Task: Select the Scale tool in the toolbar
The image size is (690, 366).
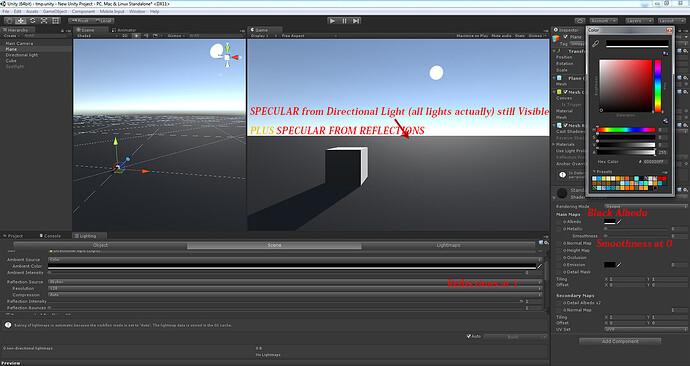Action: (44, 21)
